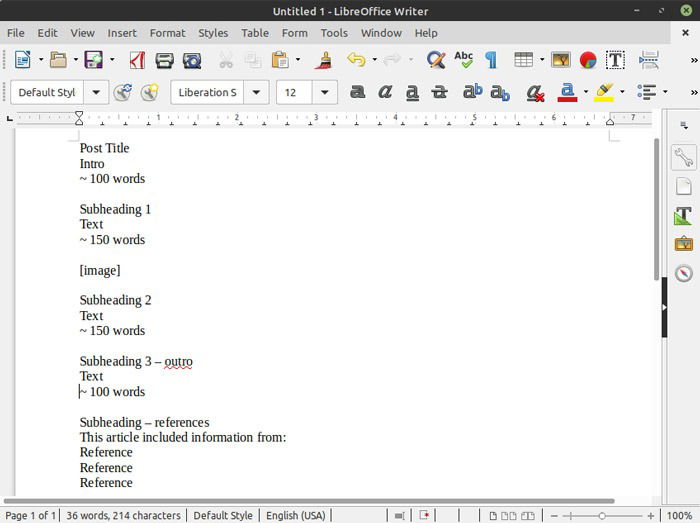The height and width of the screenshot is (523, 700).
Task: Click Default Style in the status bar
Action: (223, 516)
